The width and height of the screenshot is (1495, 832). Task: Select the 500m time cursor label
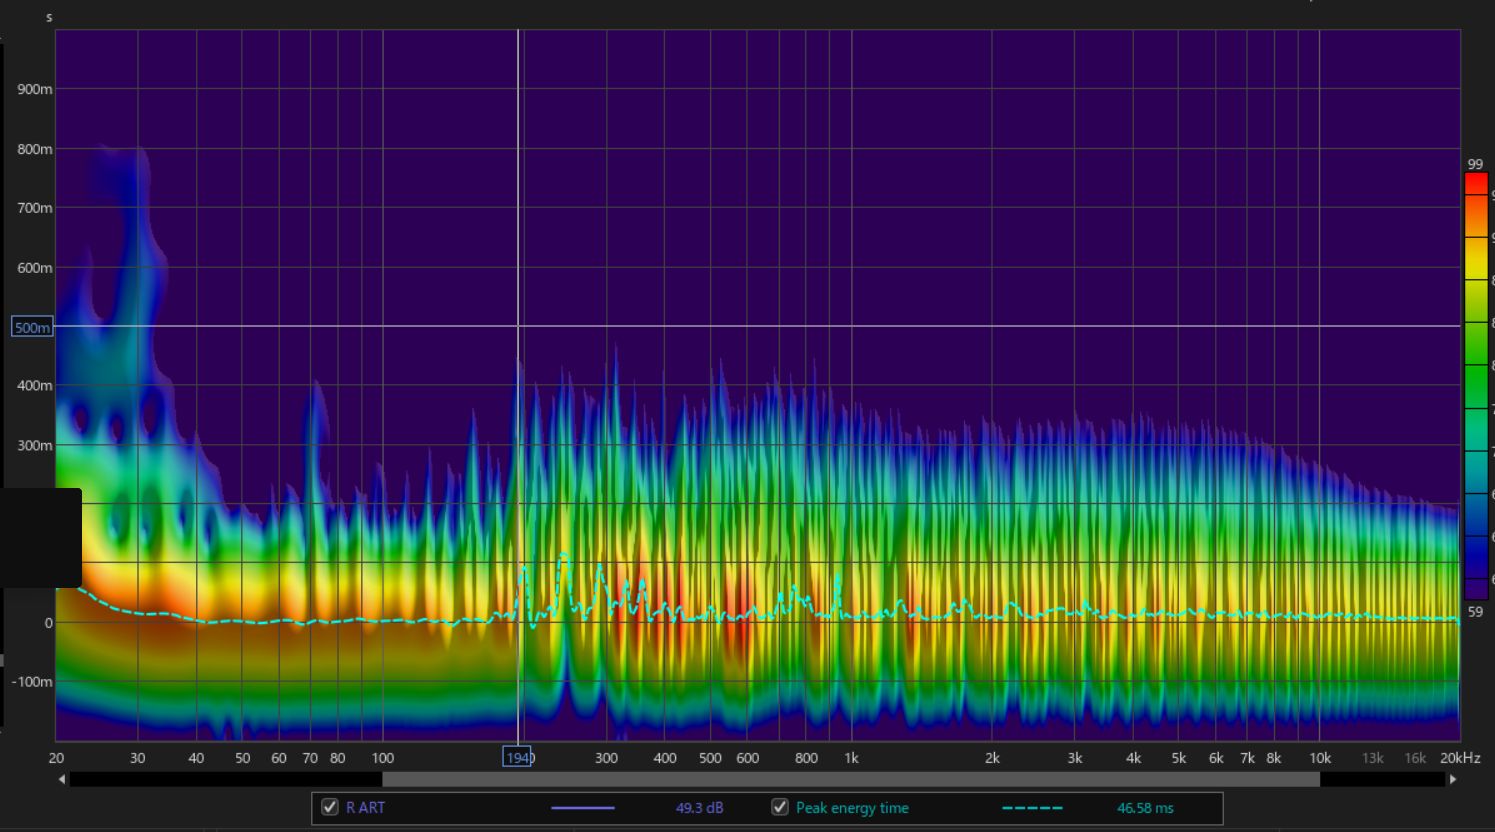click(32, 327)
